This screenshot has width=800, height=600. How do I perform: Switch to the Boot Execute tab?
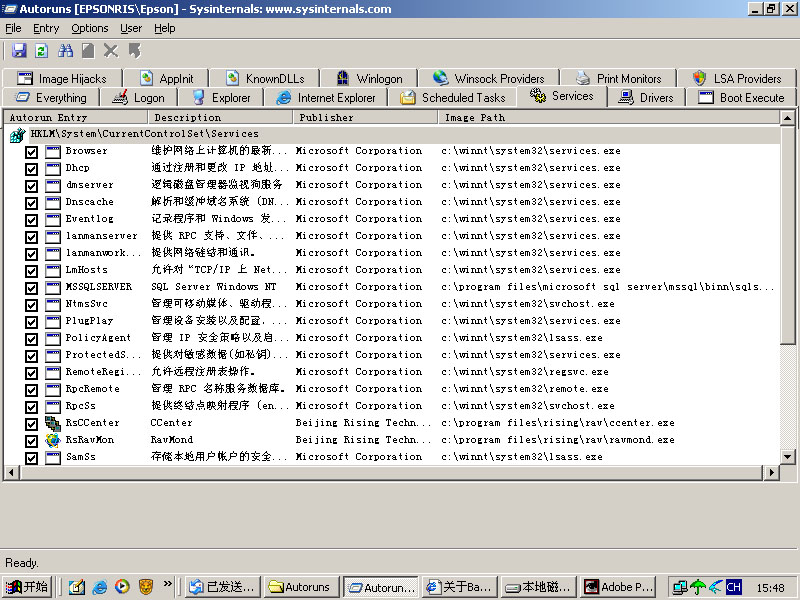741,97
